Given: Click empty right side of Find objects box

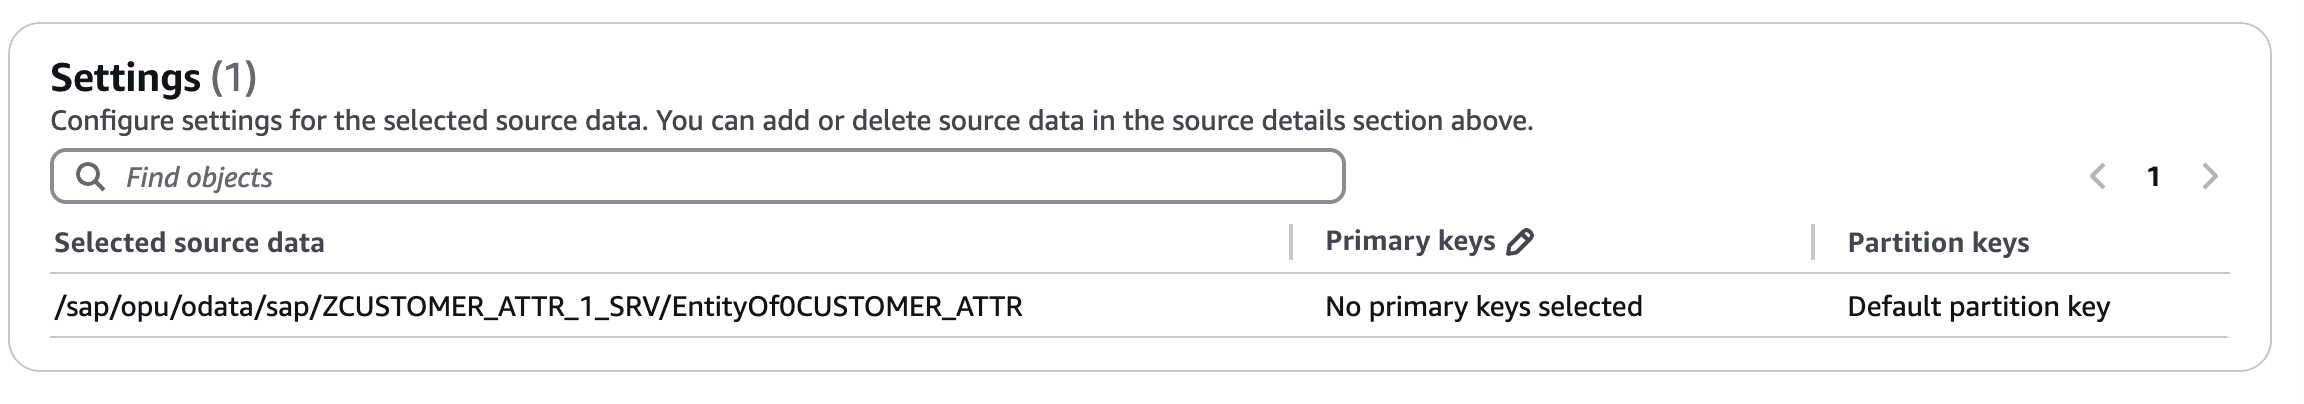Looking at the screenshot, I should [x=1150, y=177].
